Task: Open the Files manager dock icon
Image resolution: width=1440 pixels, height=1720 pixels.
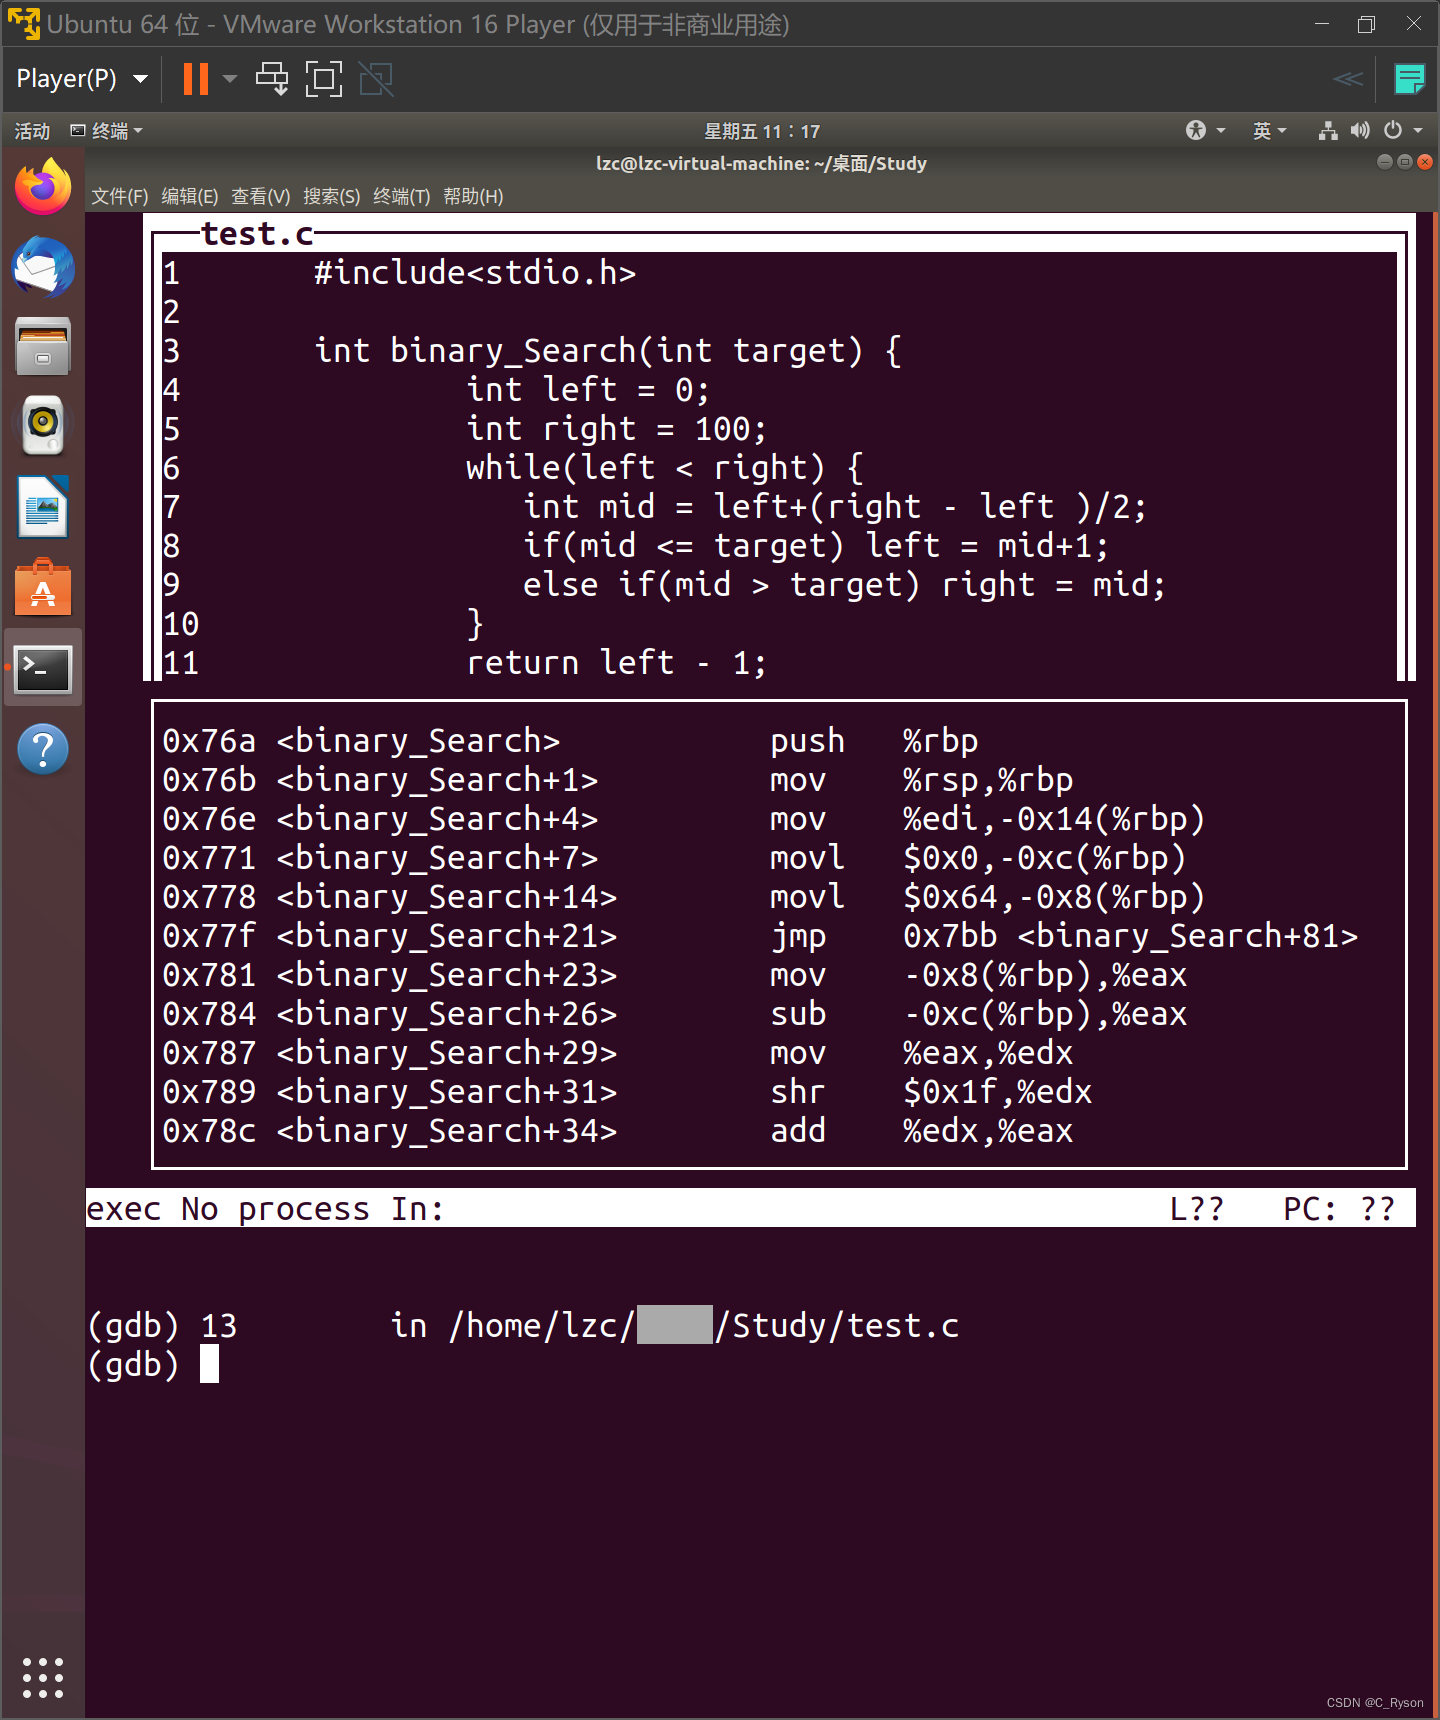Action: (x=43, y=346)
